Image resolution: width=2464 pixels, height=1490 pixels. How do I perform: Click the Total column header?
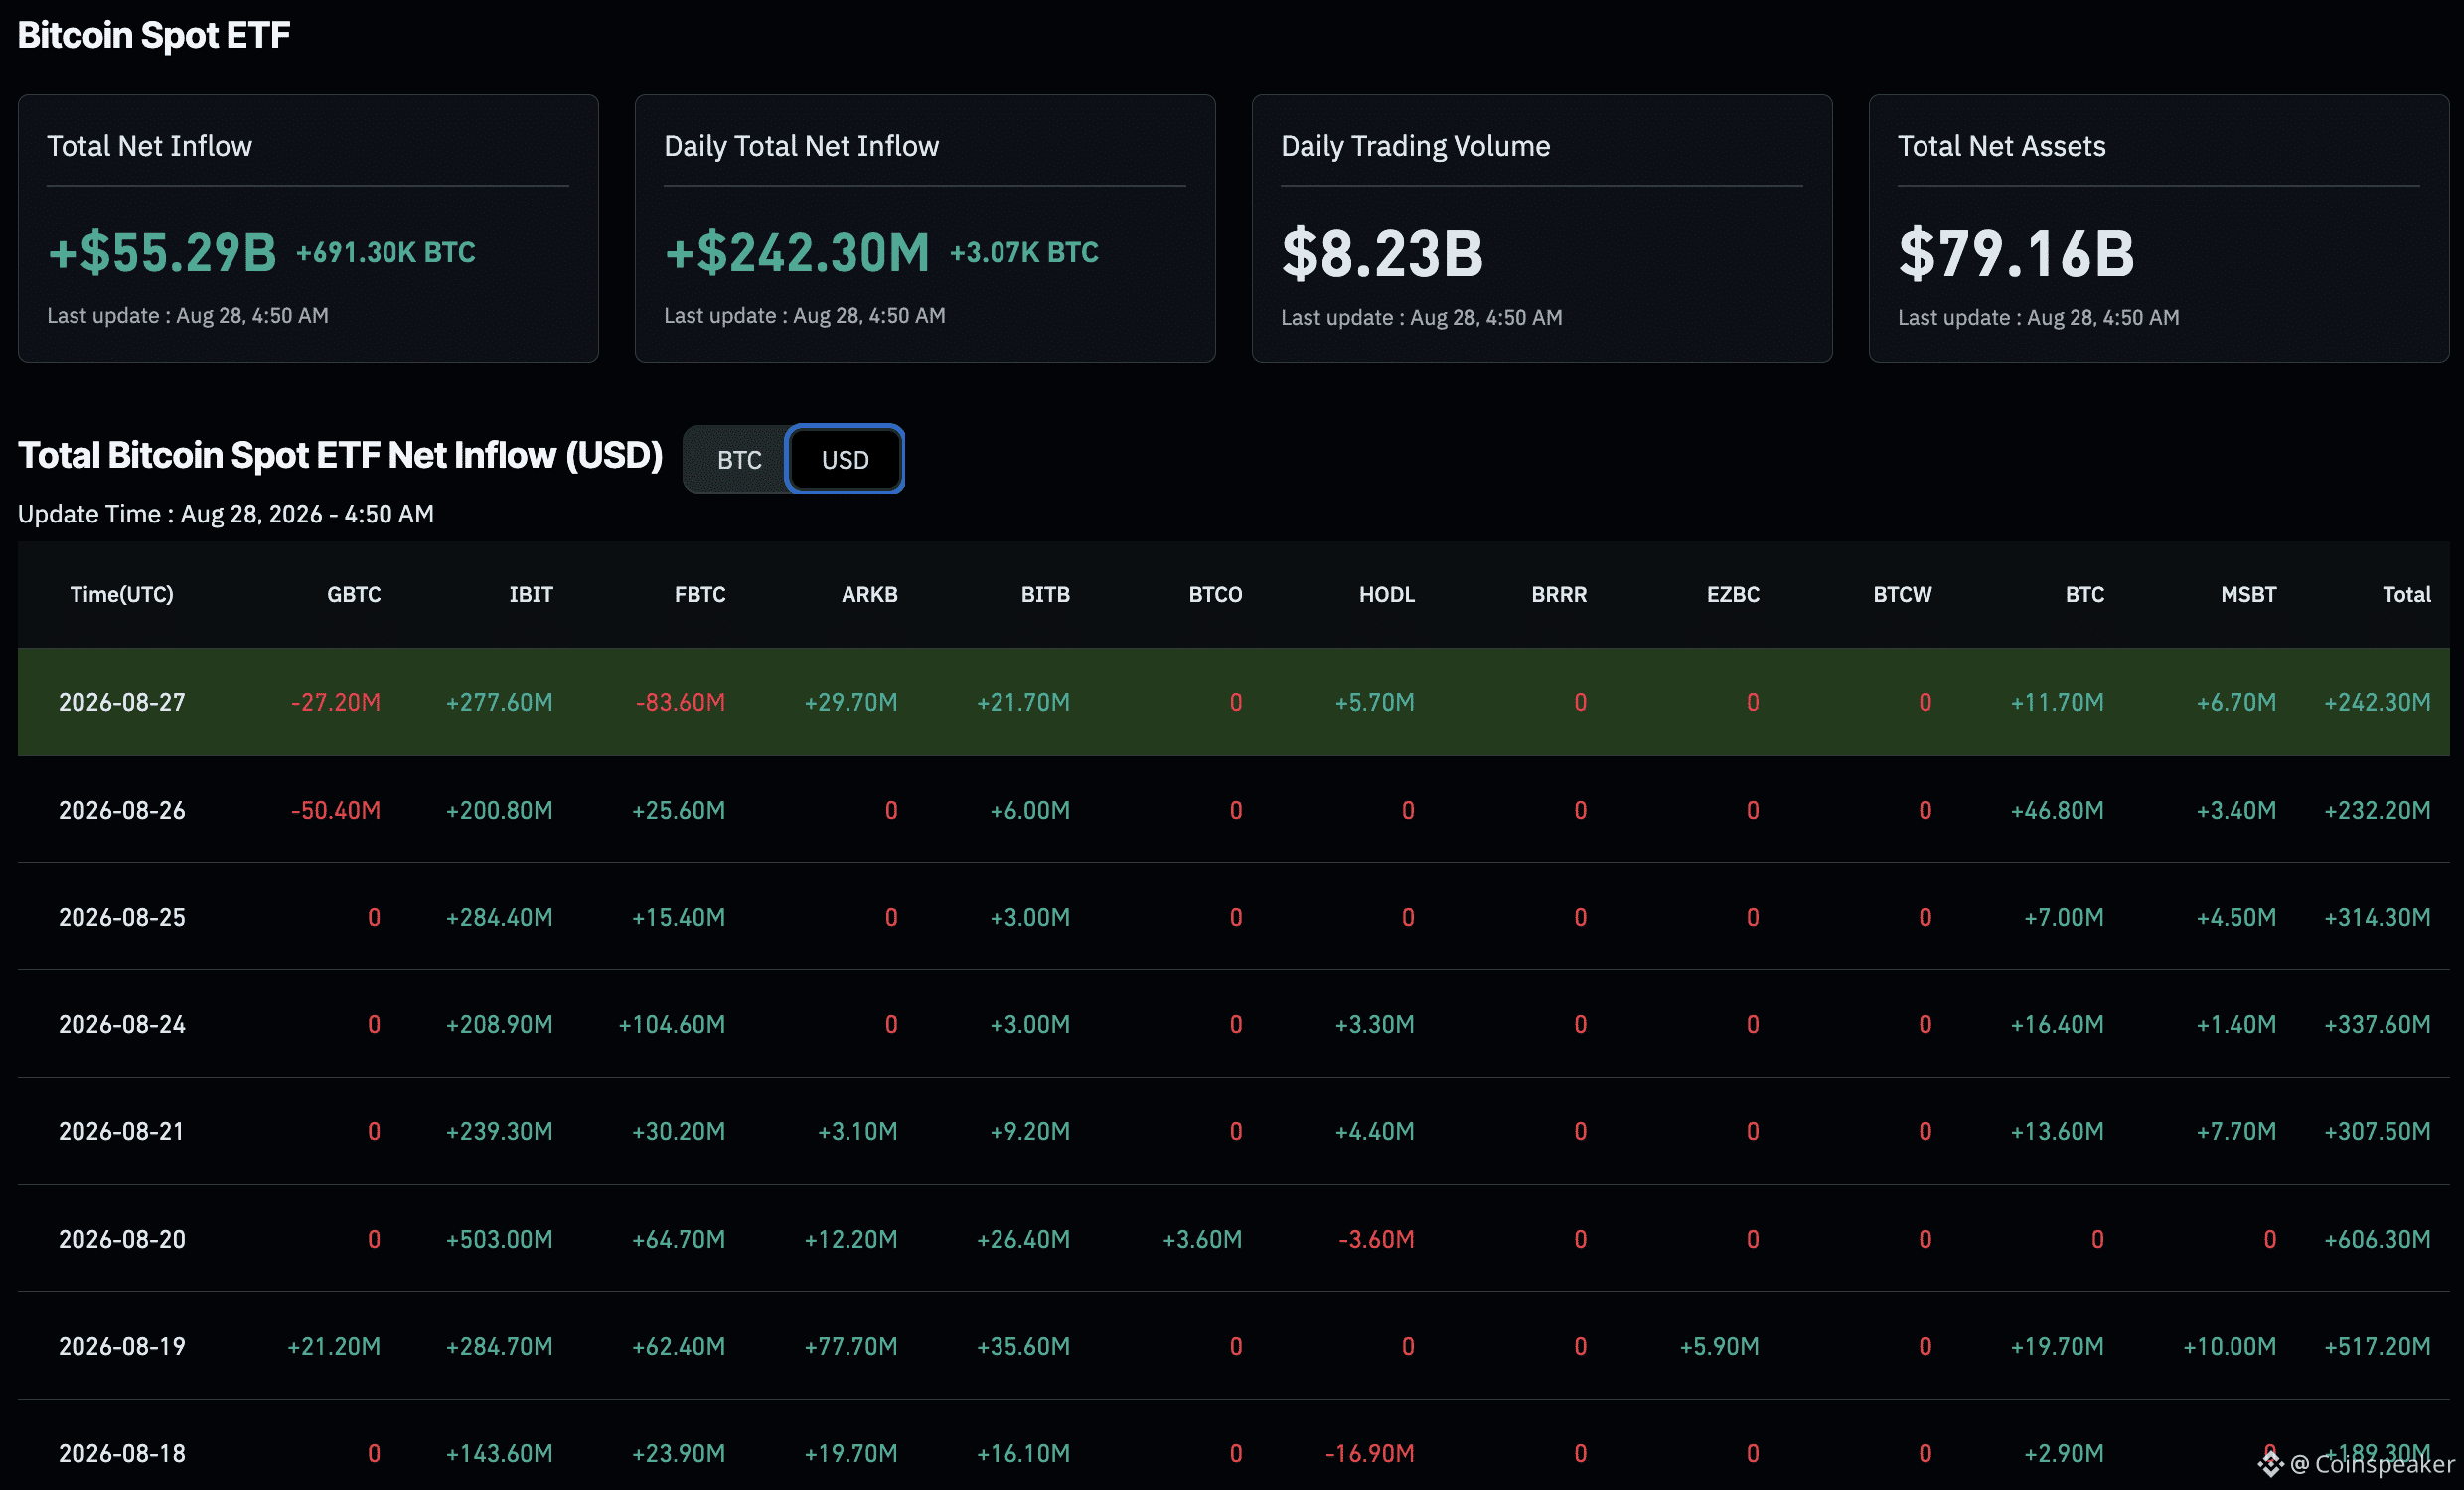pyautogui.click(x=2406, y=595)
